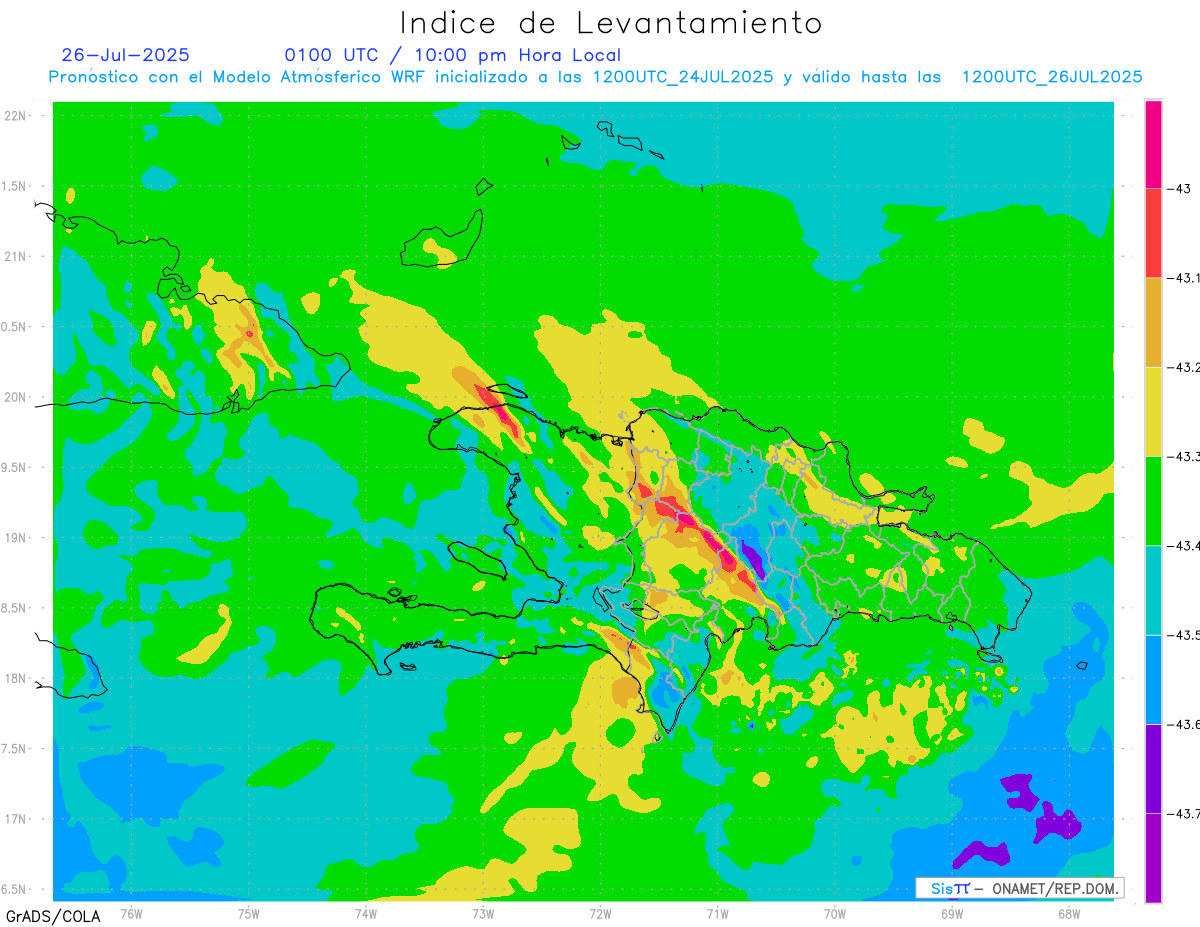Click the "19N" latitude label

17,538
